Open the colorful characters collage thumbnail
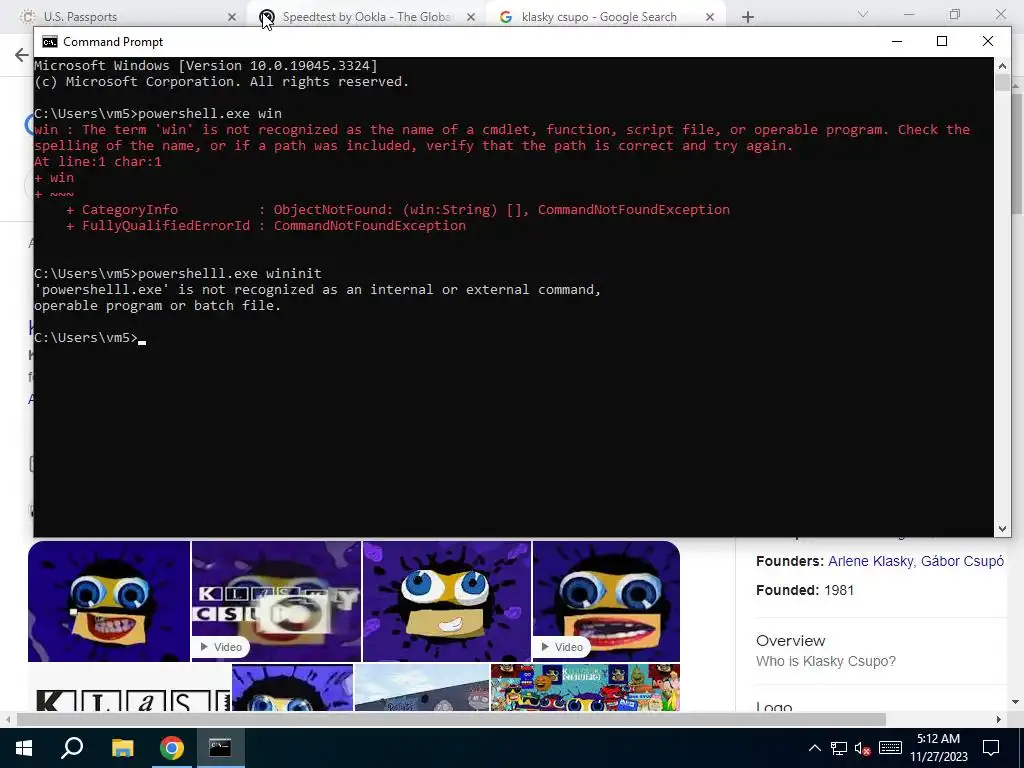 (585, 687)
